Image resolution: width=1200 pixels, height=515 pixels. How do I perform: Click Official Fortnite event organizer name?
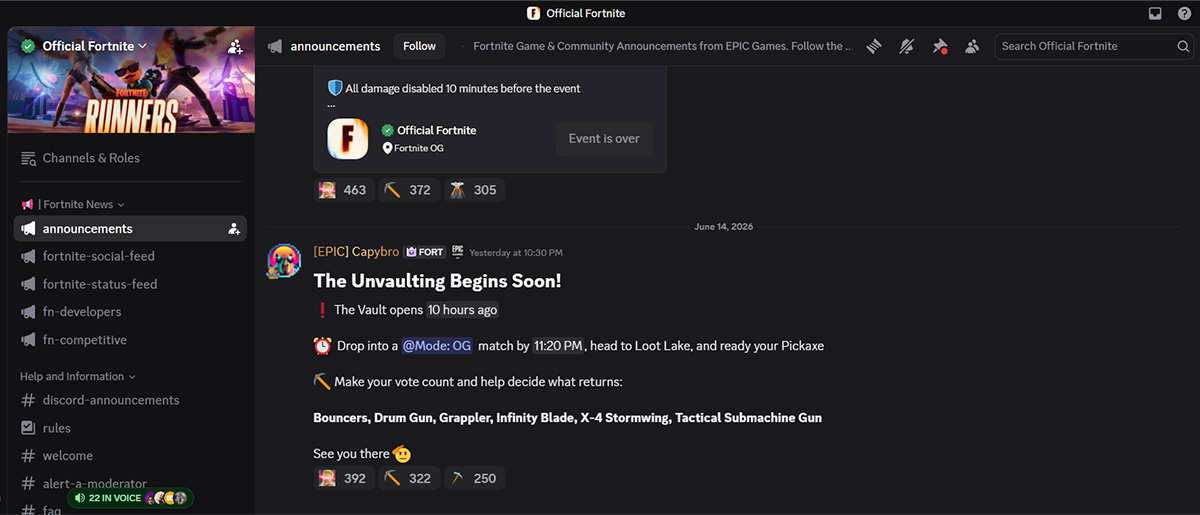(x=436, y=130)
